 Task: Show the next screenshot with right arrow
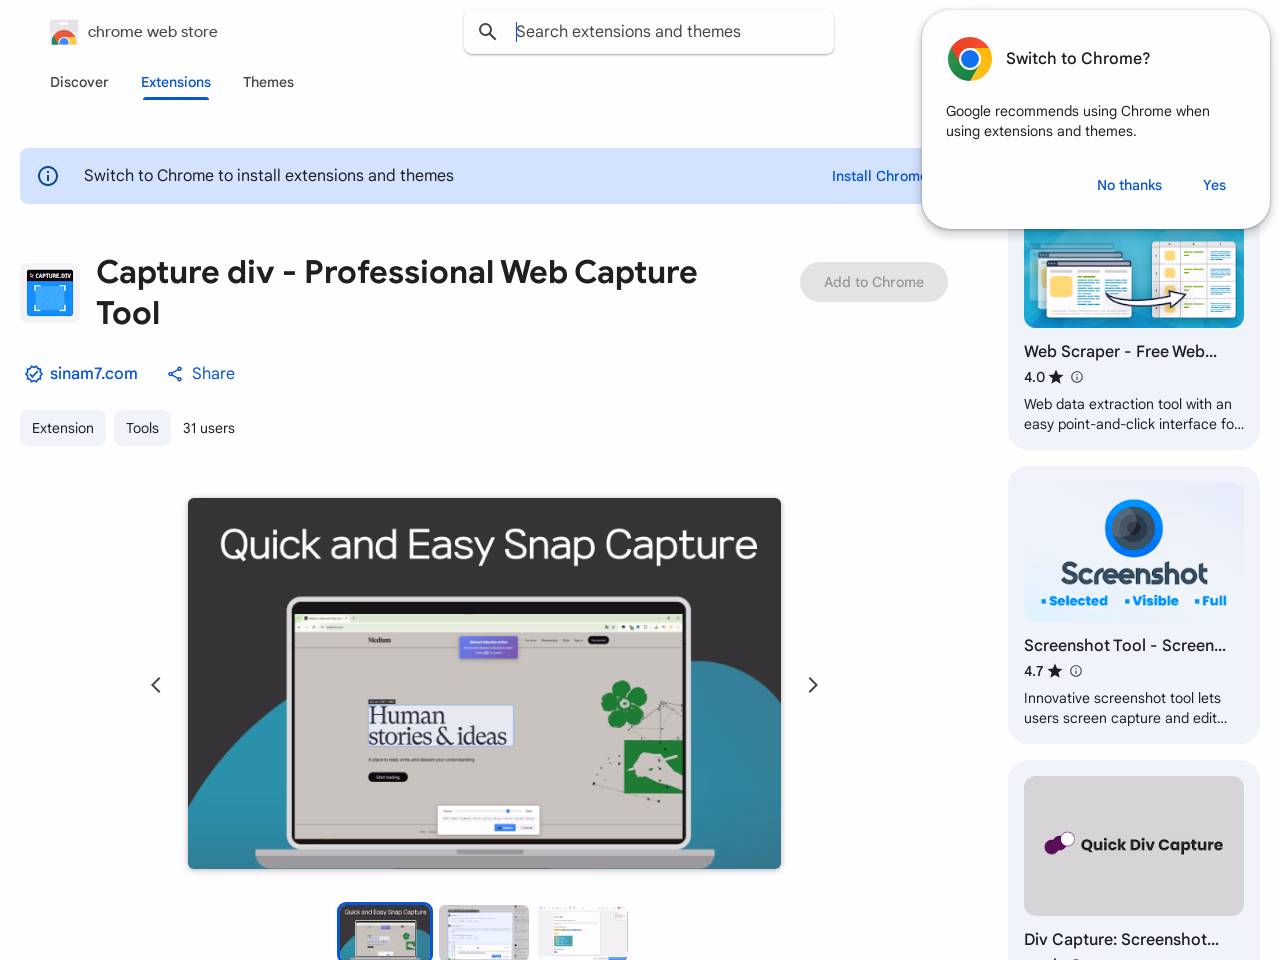(813, 685)
